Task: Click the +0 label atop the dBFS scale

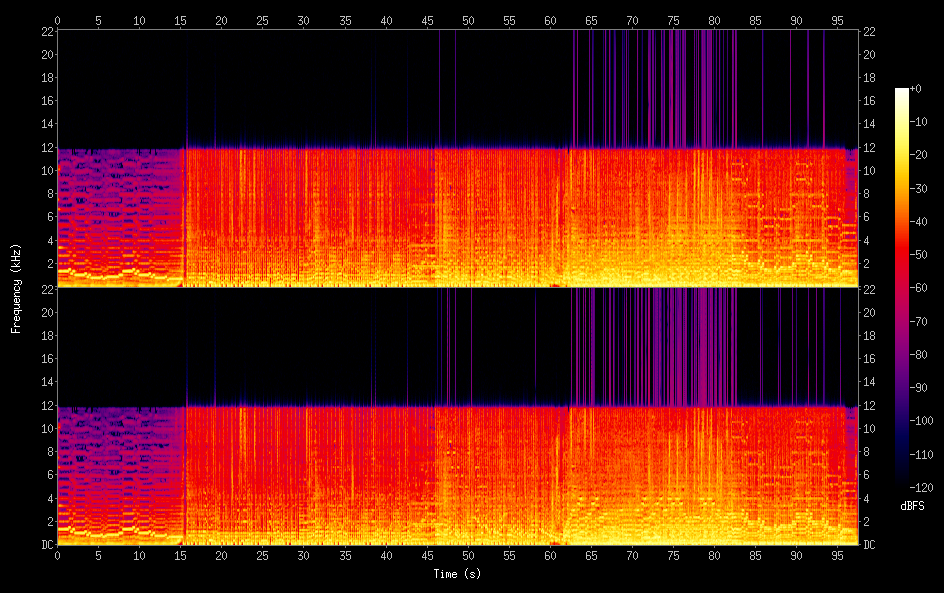Action: point(916,89)
